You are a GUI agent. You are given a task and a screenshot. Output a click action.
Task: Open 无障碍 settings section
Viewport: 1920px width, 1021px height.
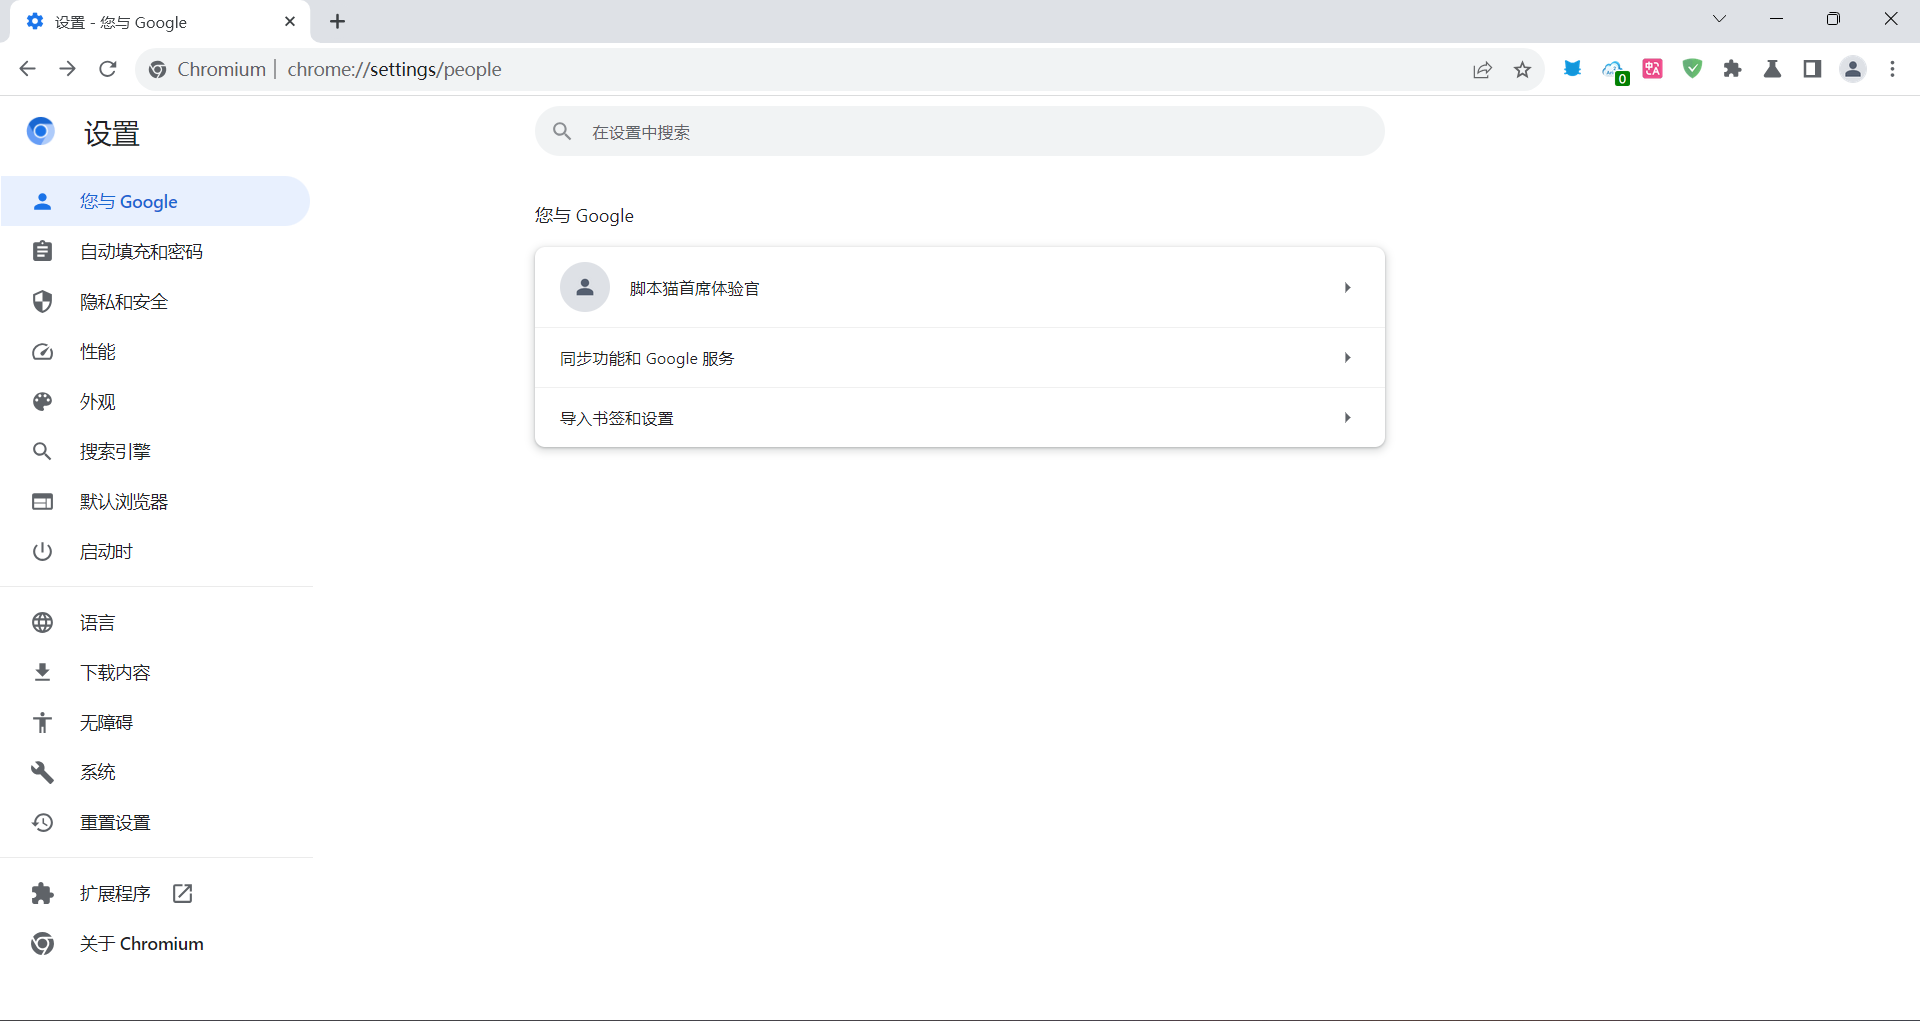coord(155,722)
